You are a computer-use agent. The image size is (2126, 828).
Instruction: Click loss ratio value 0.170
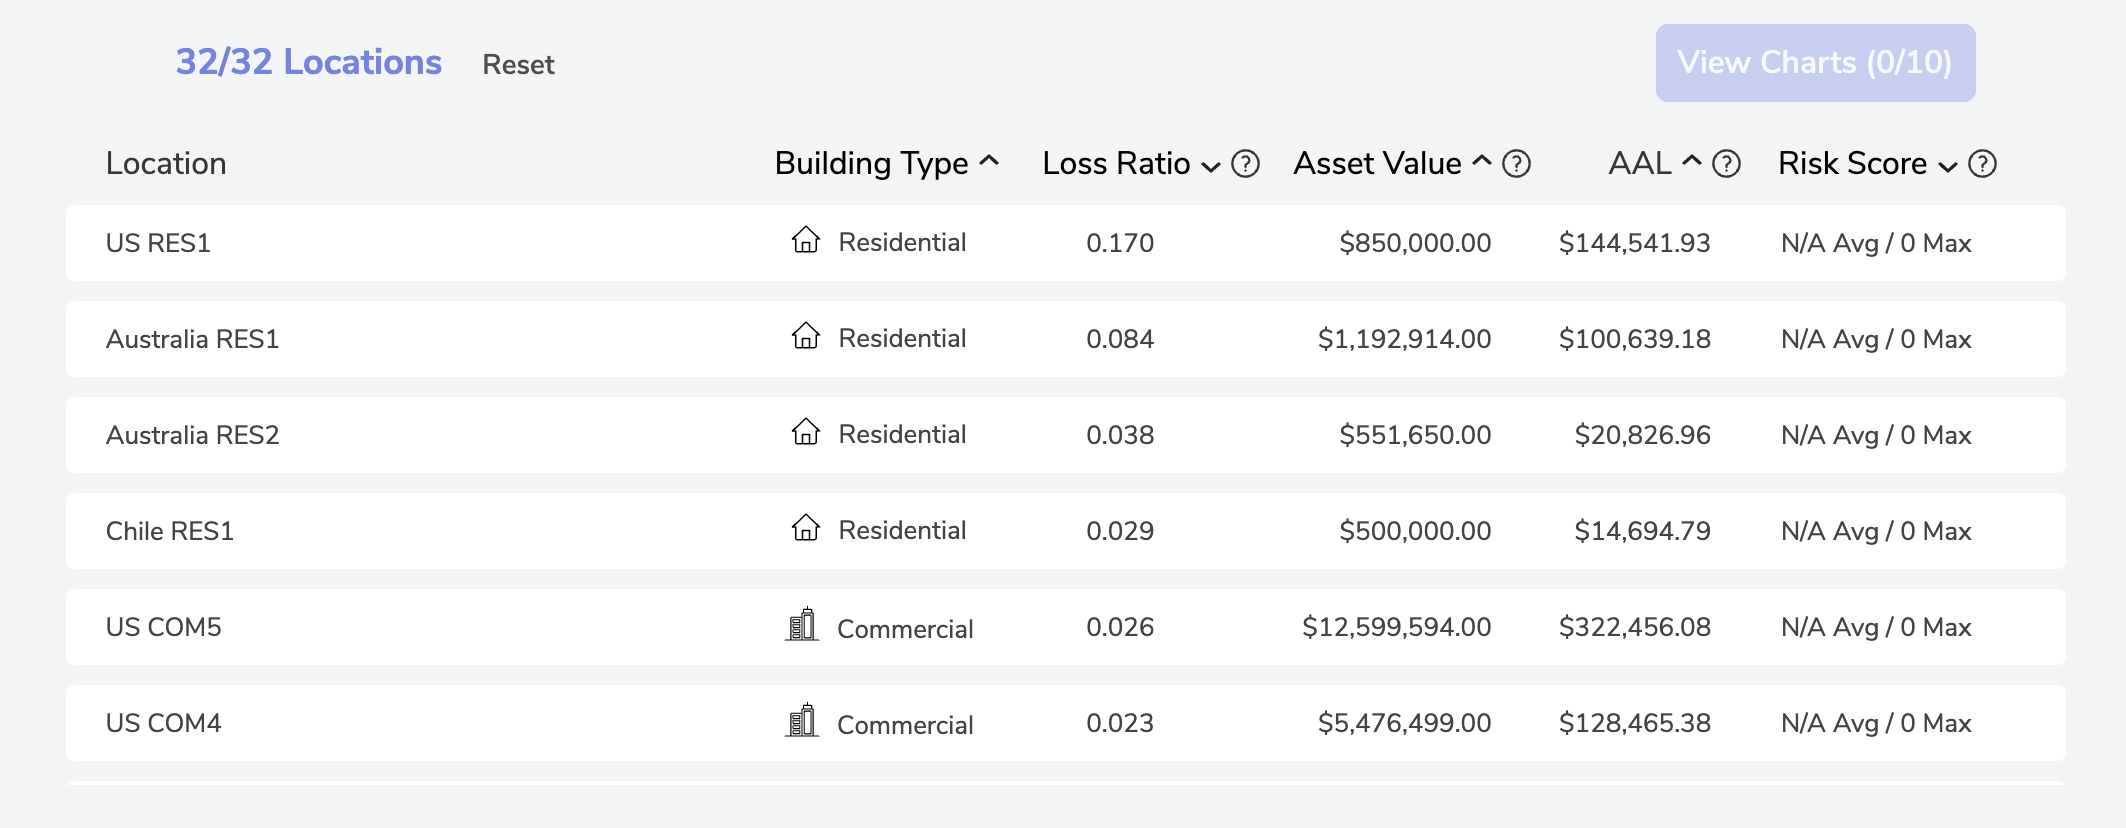(1120, 243)
